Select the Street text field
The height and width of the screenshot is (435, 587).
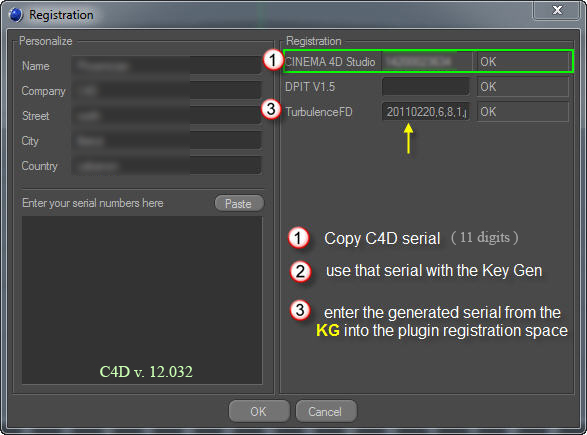click(x=166, y=116)
